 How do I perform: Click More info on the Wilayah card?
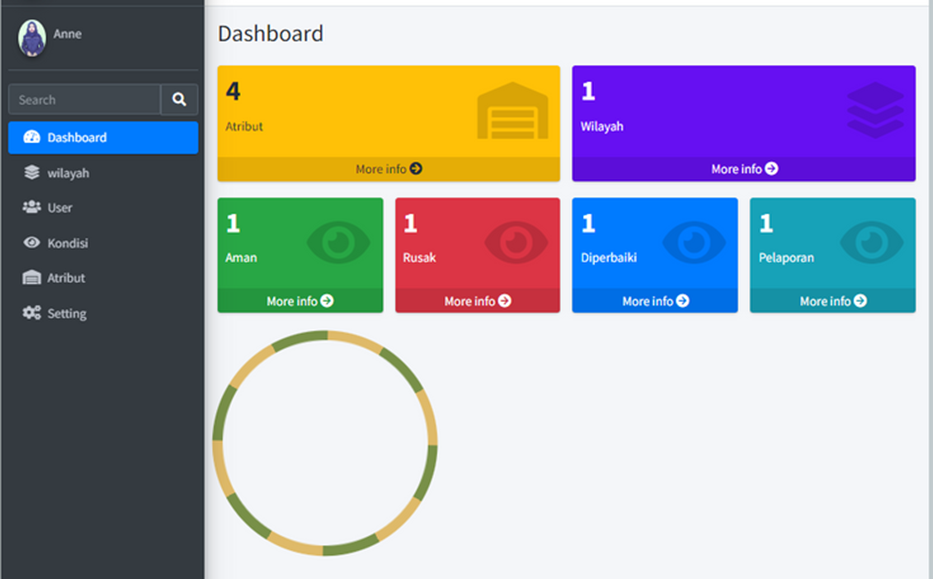744,169
